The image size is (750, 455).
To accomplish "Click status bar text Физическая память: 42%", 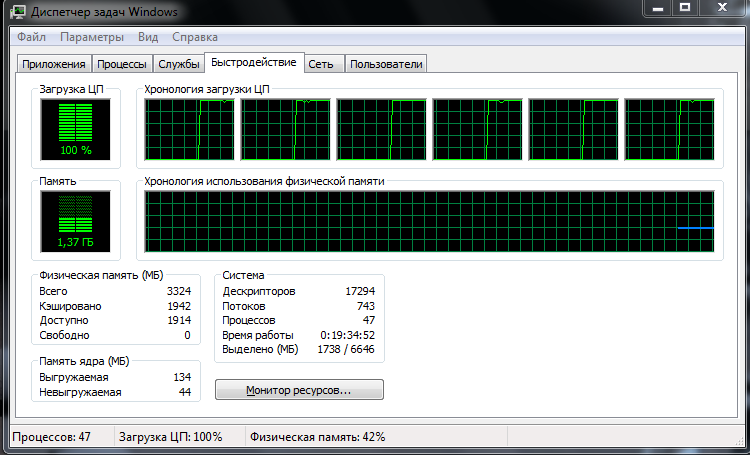I will [318, 437].
